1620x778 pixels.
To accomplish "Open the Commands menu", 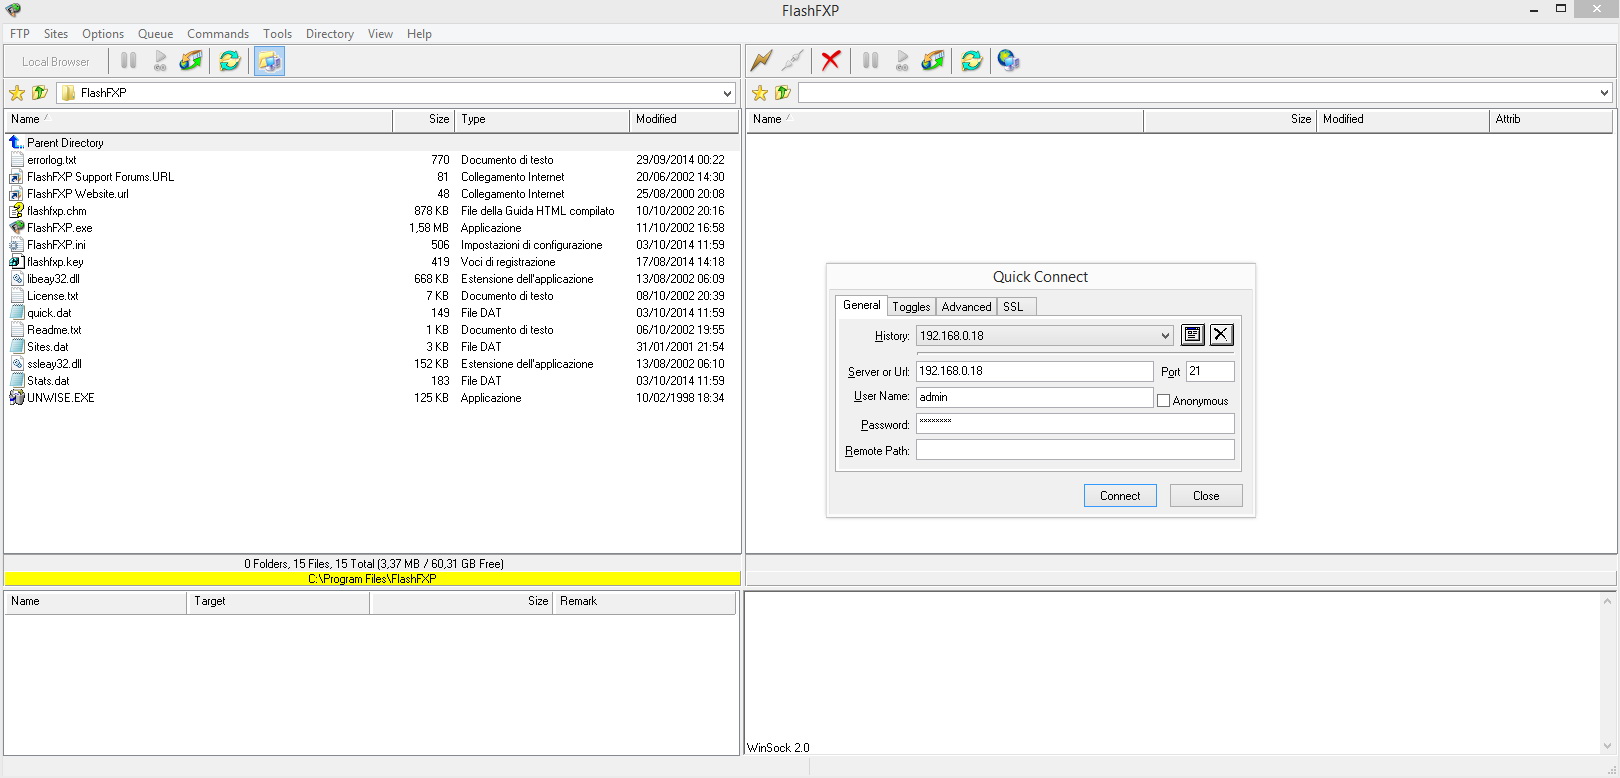I will 218,34.
